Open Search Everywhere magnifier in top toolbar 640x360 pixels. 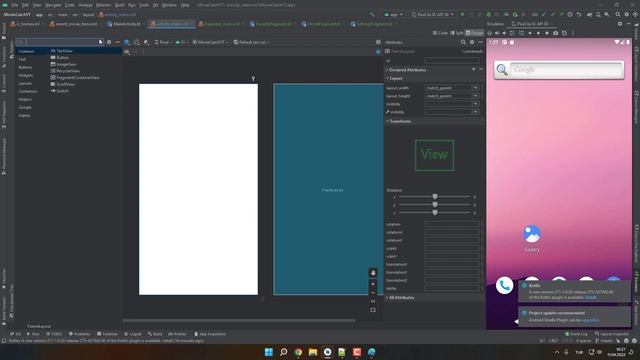tap(618, 14)
